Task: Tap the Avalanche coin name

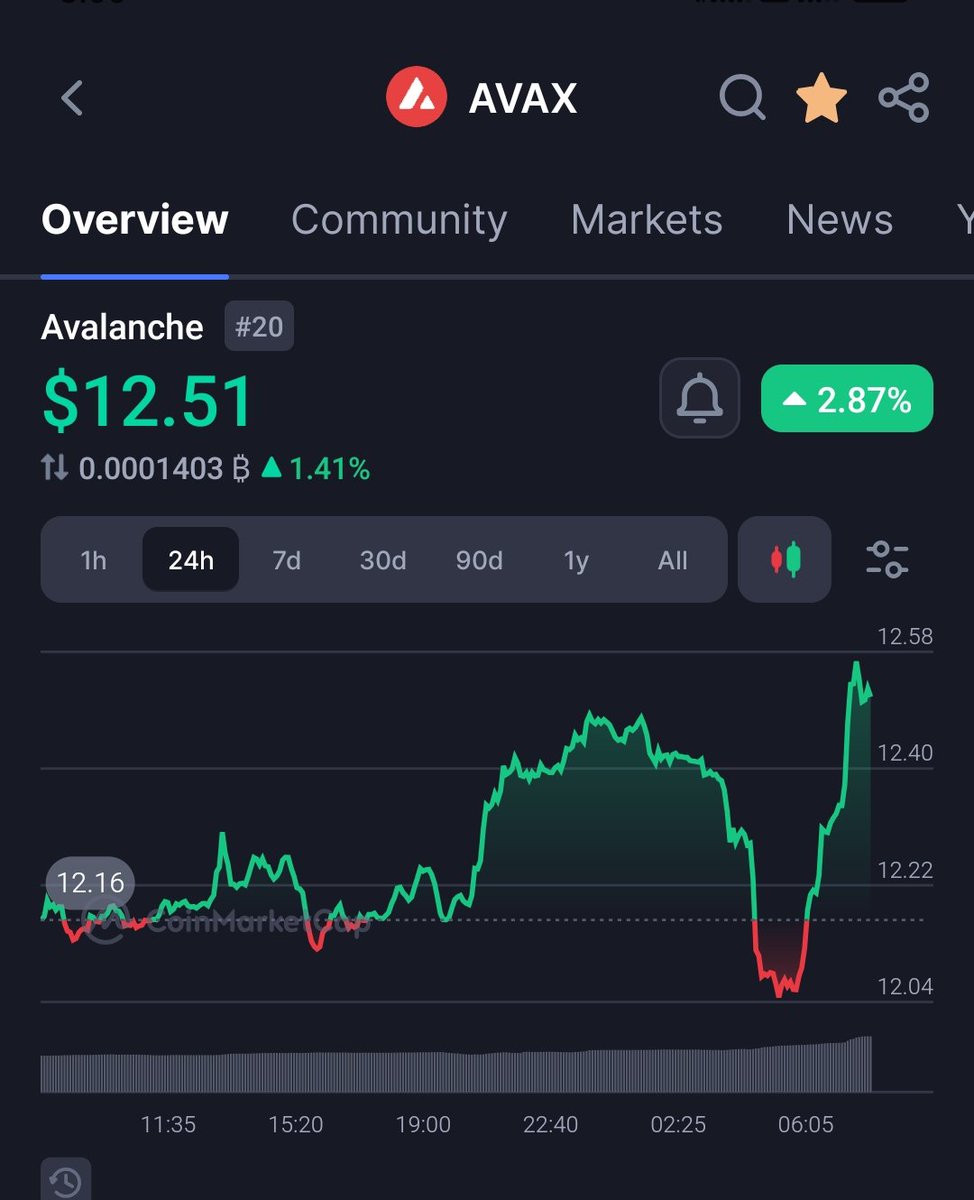Action: tap(122, 327)
